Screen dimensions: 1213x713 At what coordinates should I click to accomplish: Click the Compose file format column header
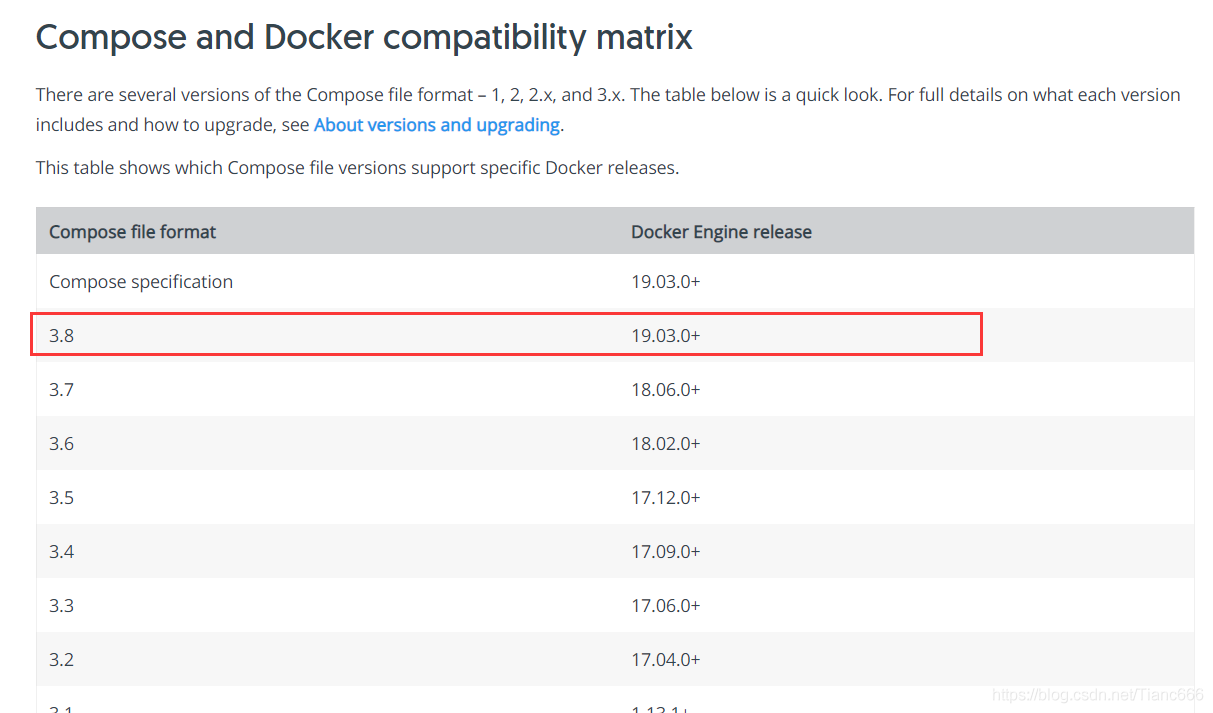click(x=133, y=231)
